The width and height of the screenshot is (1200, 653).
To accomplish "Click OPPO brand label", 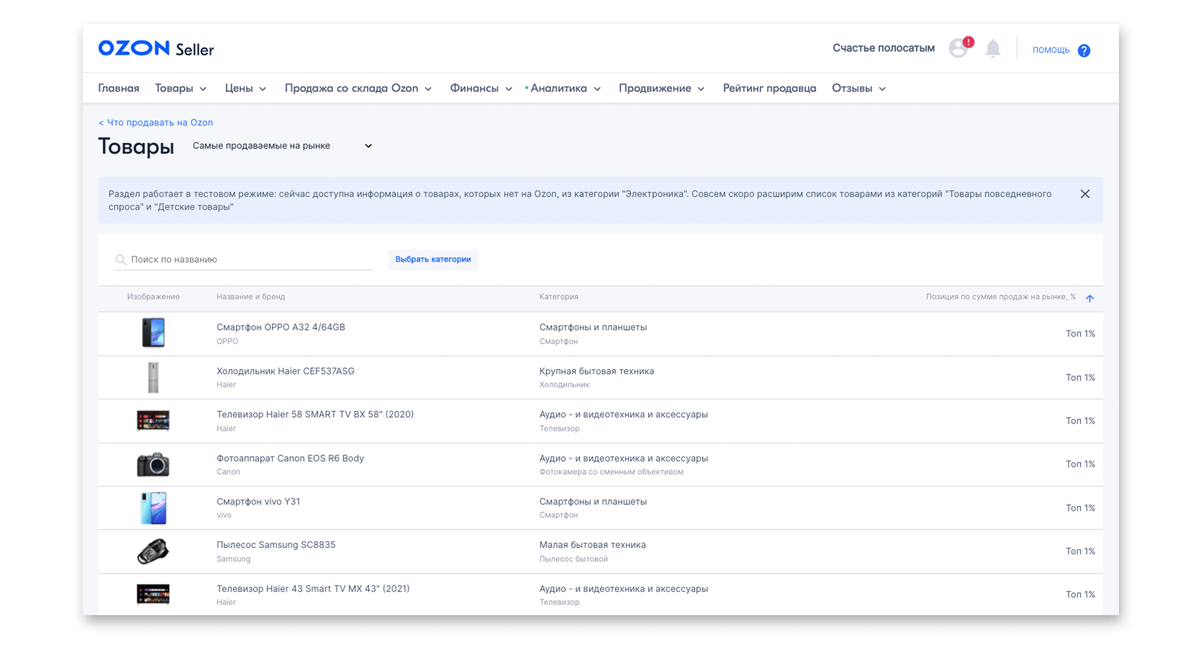I will click(227, 341).
